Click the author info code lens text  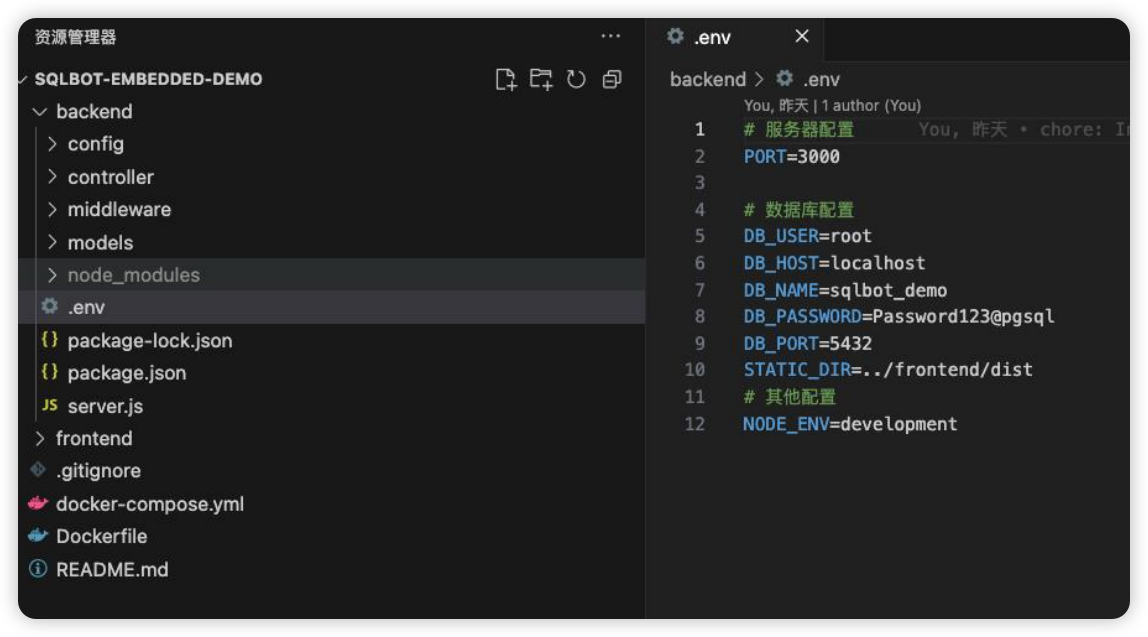pyautogui.click(x=832, y=105)
